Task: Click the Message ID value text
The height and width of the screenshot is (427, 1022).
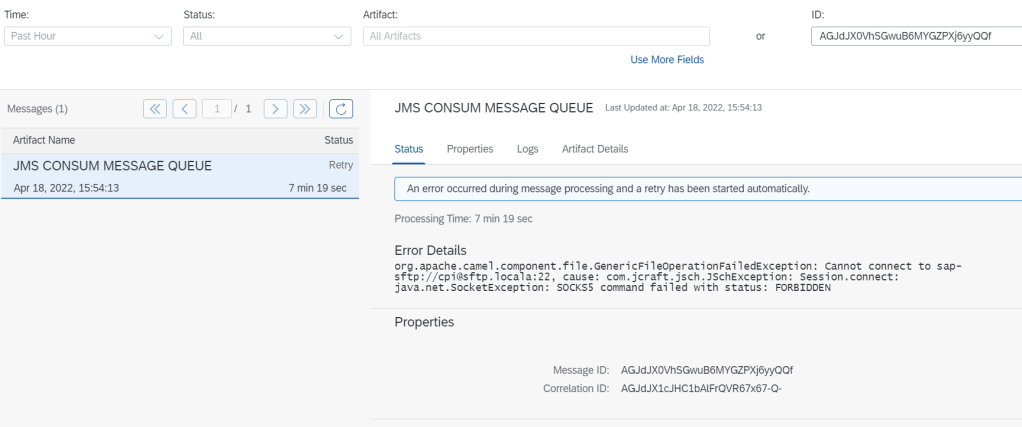Action: [707, 370]
